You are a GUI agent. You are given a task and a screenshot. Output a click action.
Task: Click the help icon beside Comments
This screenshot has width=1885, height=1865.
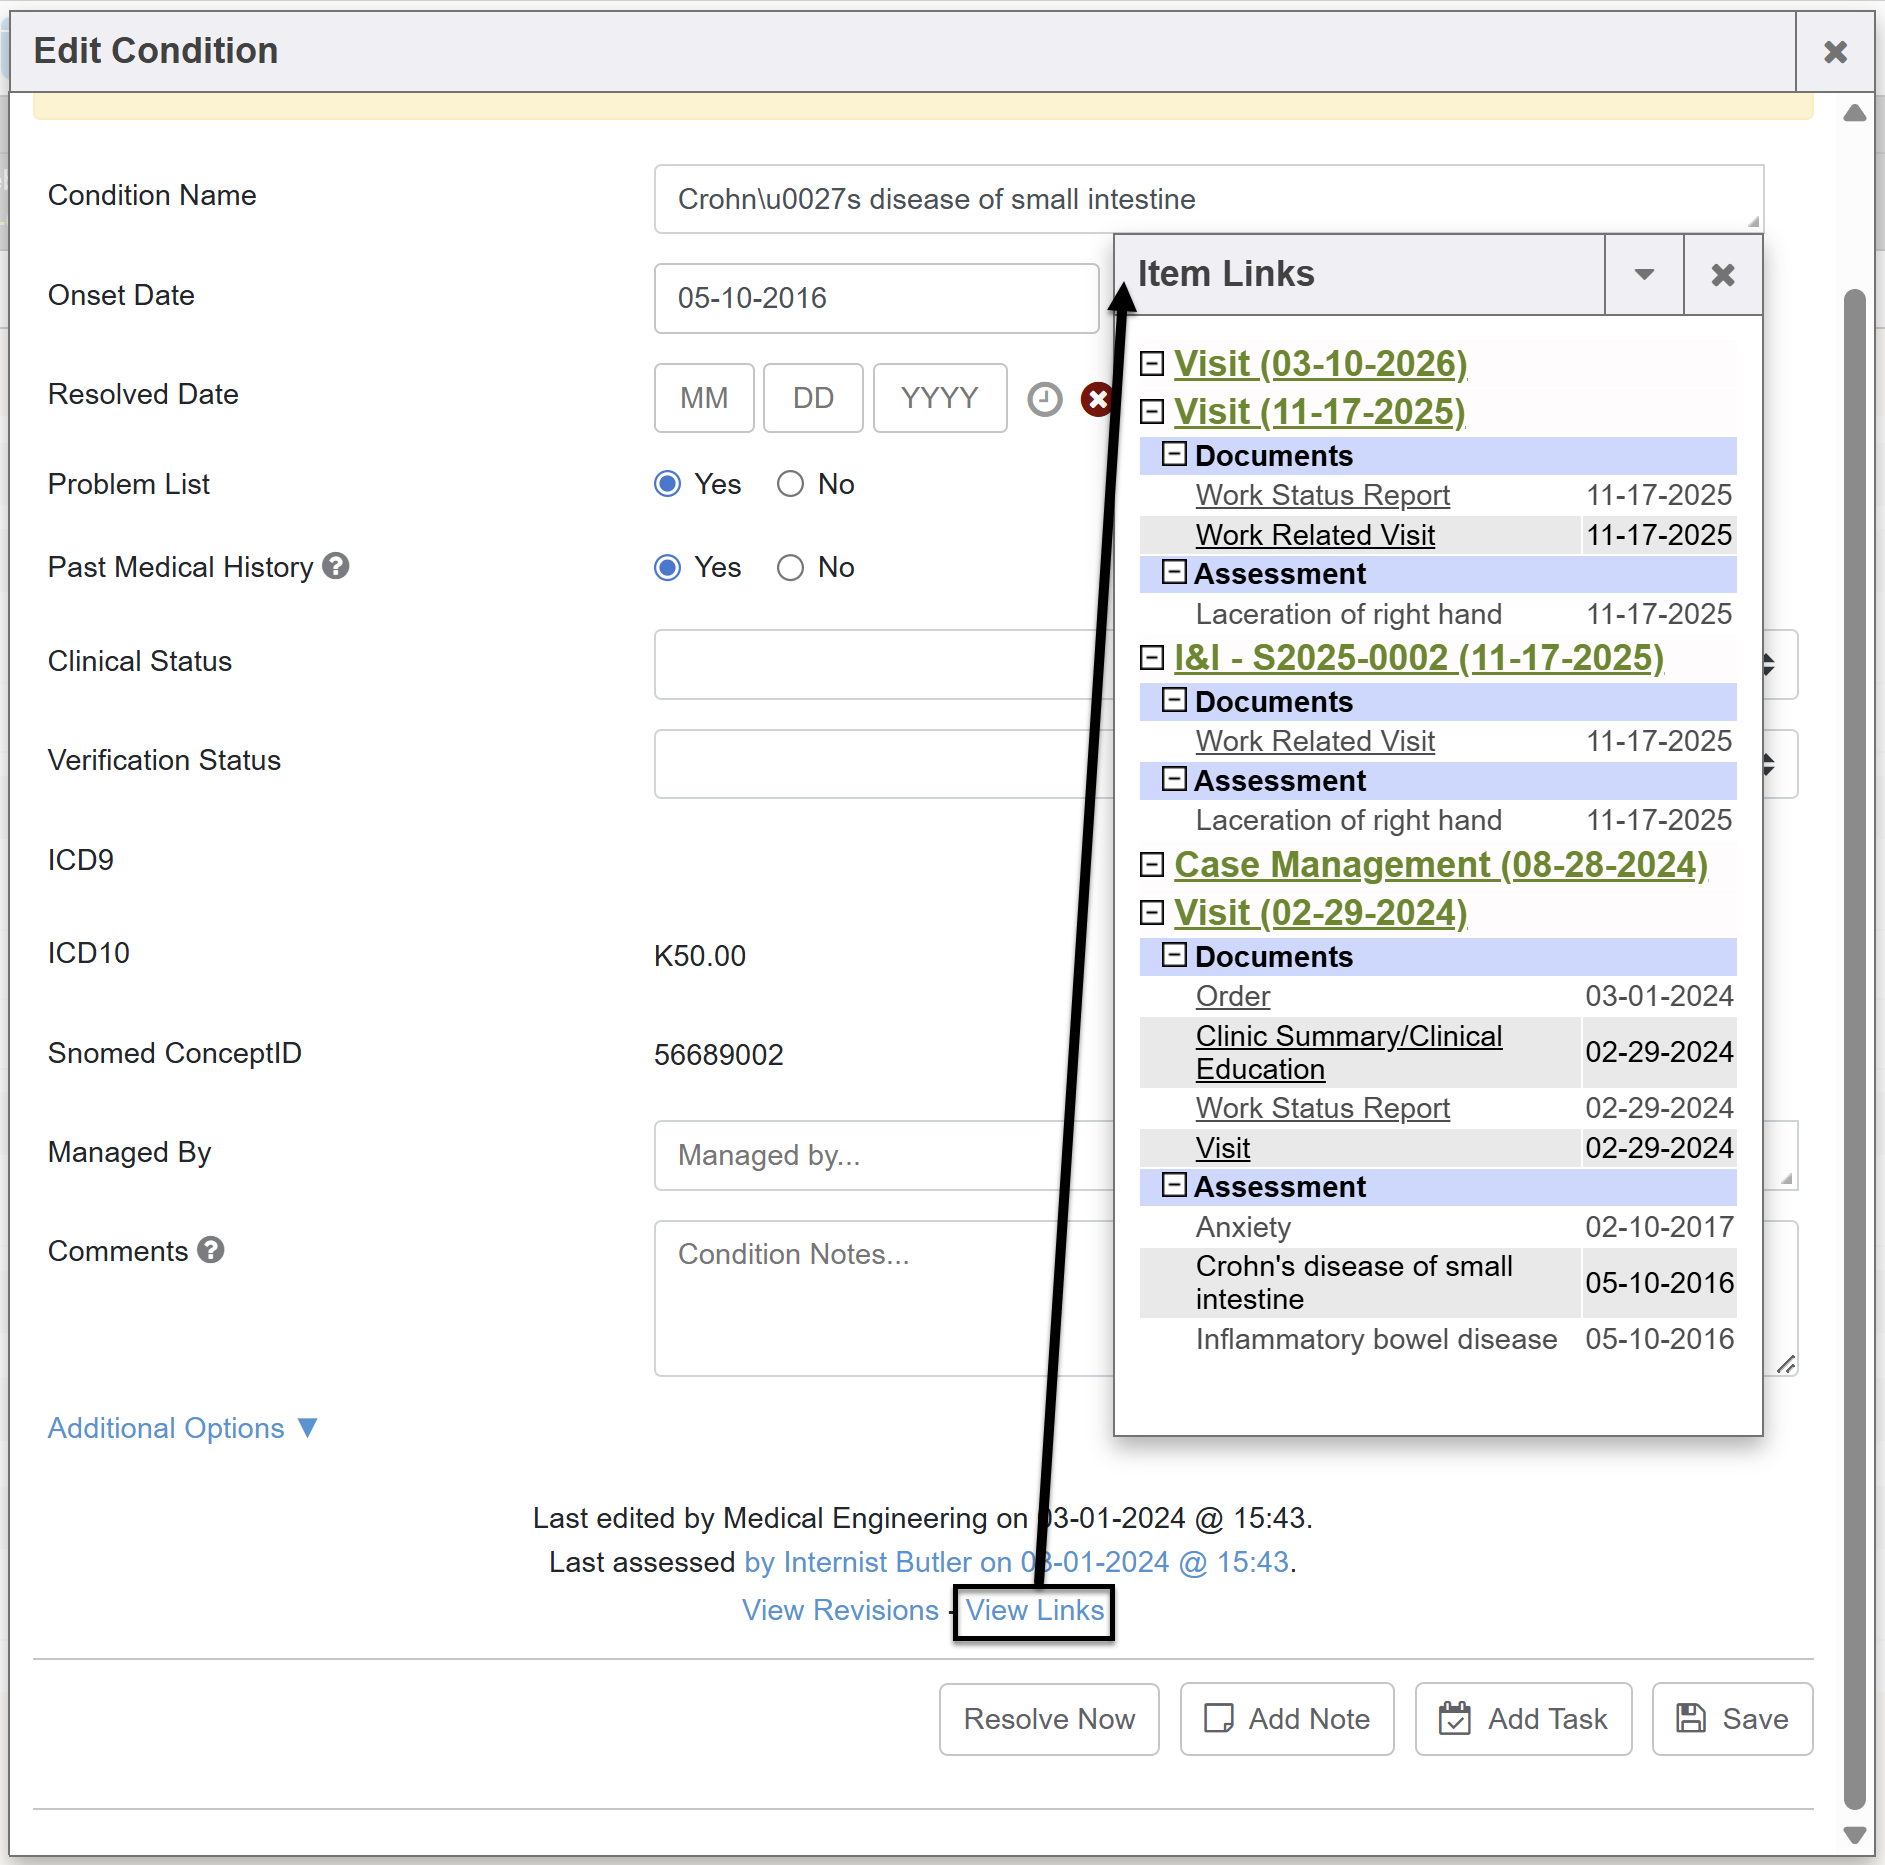(x=211, y=1250)
